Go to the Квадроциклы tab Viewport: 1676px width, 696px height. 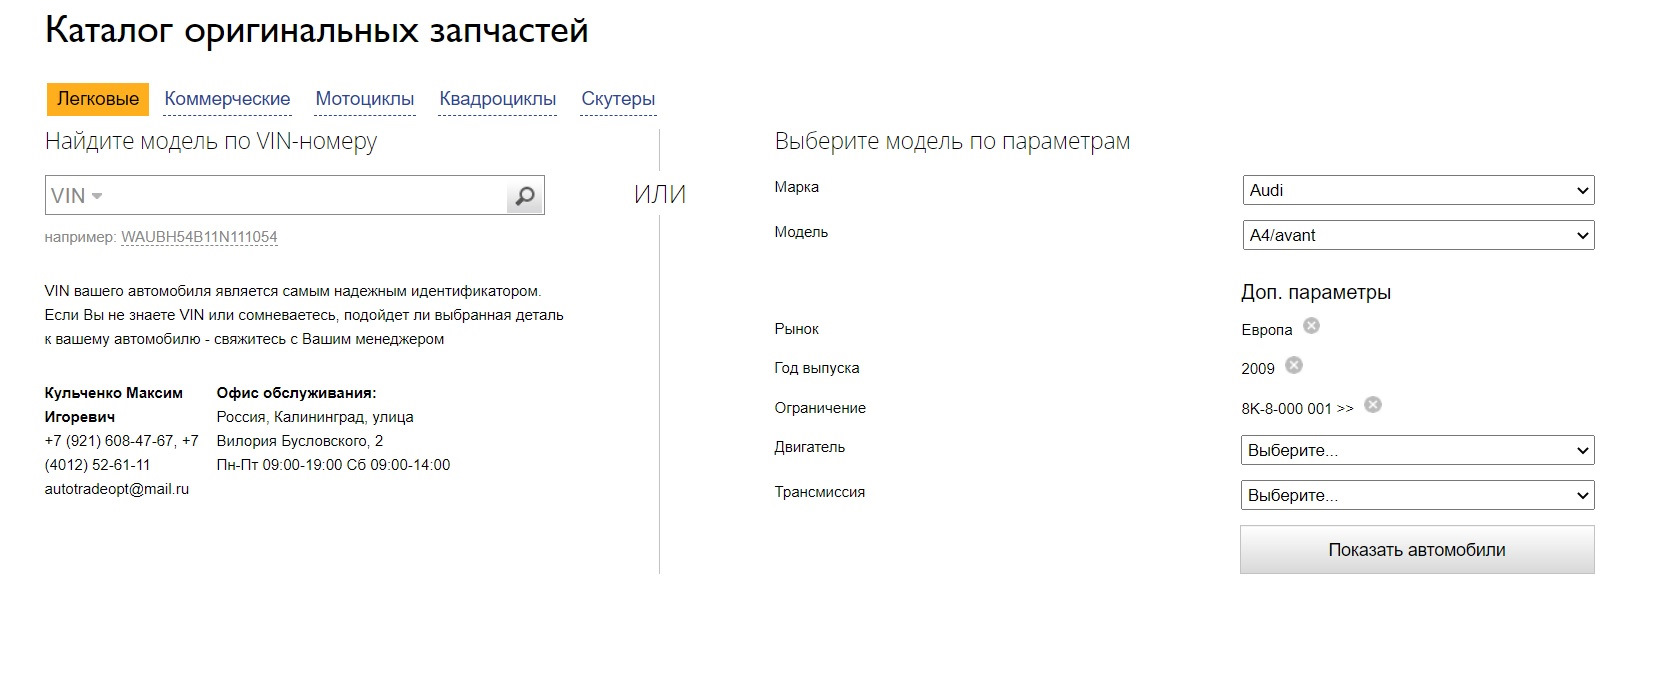tap(498, 99)
